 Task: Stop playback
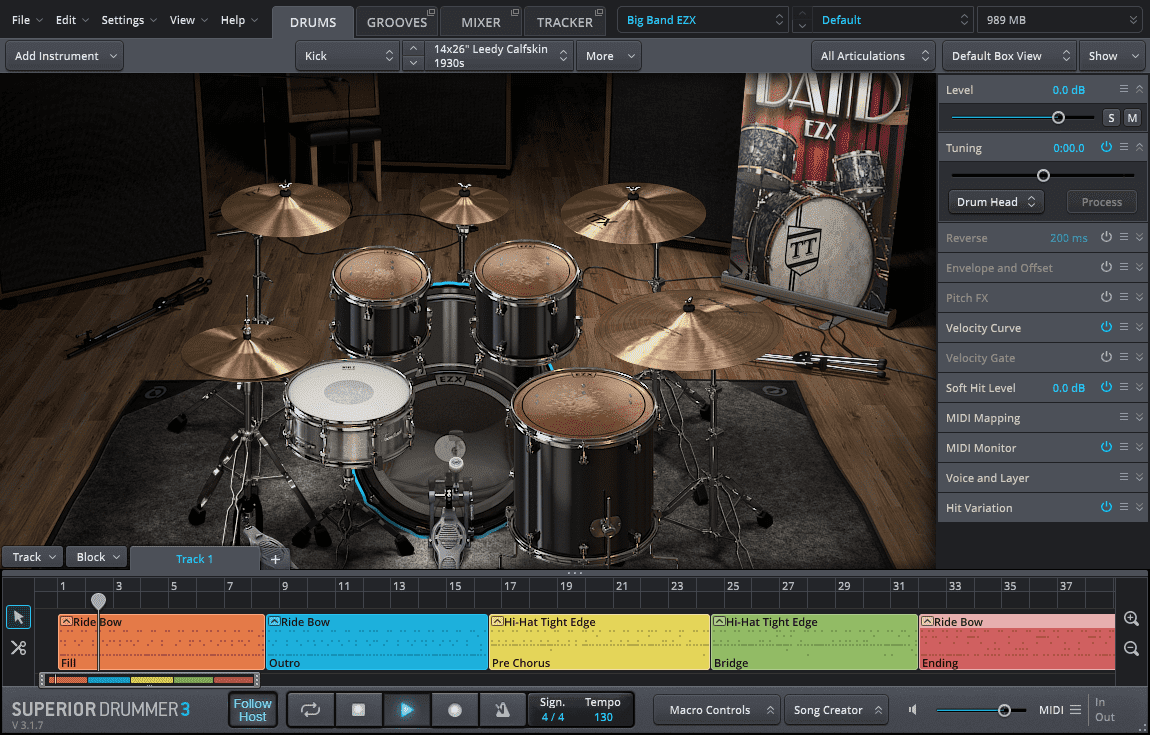(x=359, y=709)
